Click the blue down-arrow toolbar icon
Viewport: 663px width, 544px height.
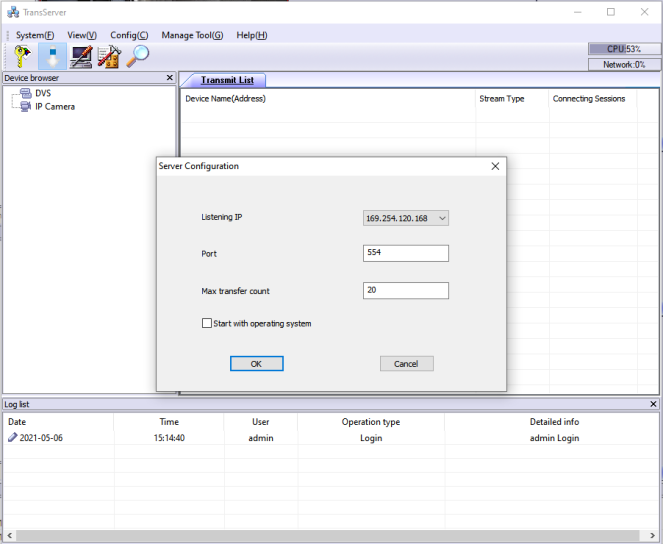[53, 57]
